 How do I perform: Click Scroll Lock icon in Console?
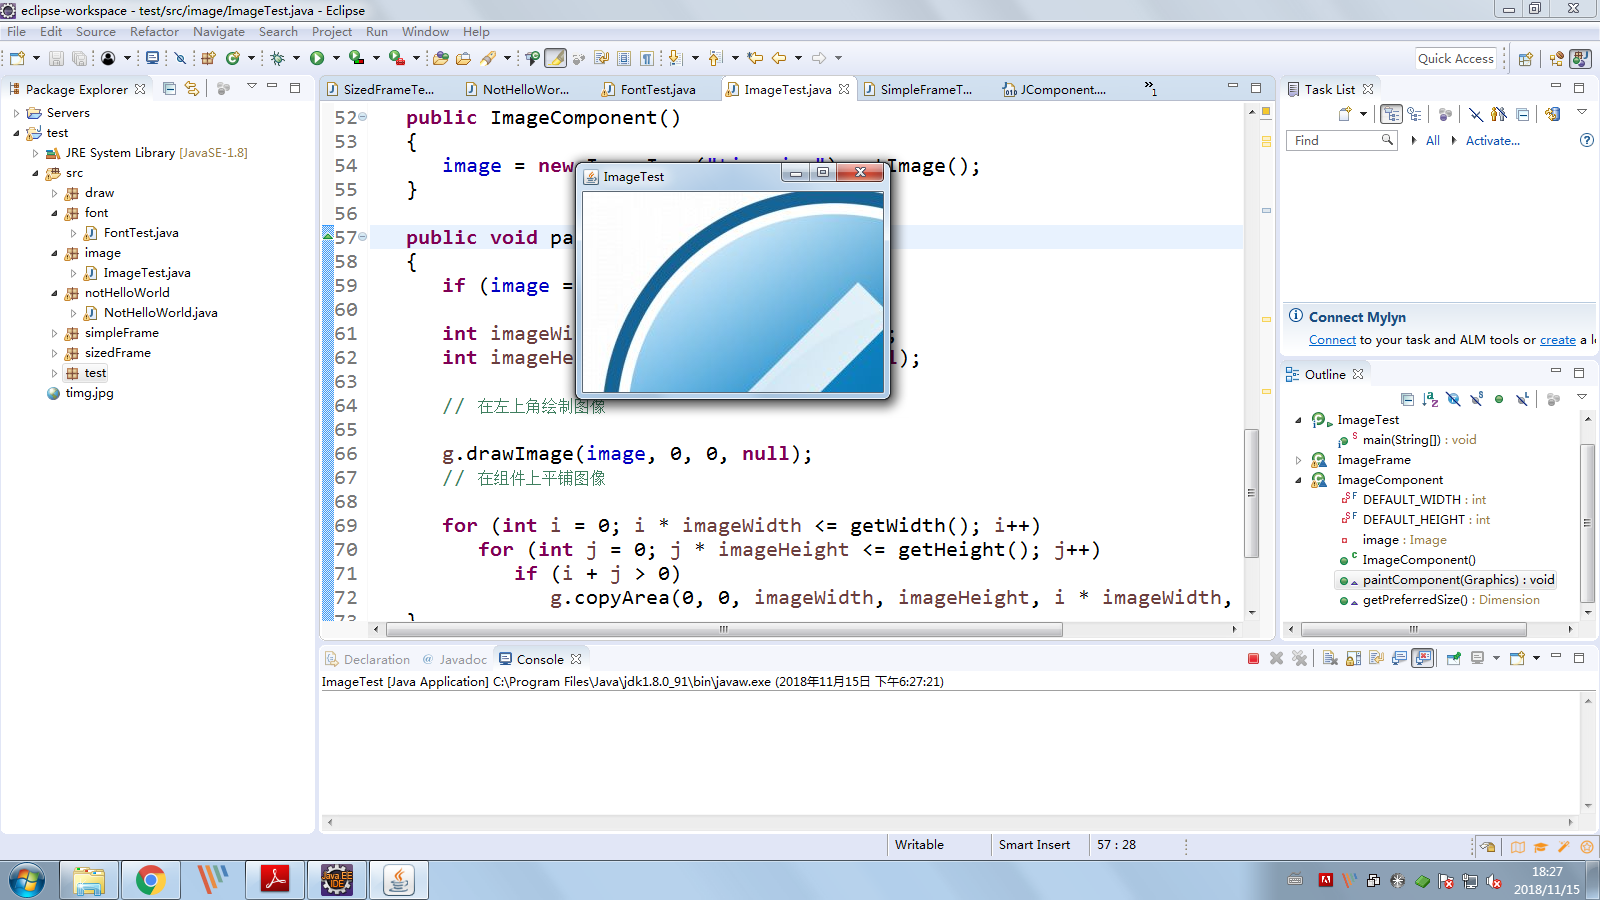pyautogui.click(x=1353, y=658)
